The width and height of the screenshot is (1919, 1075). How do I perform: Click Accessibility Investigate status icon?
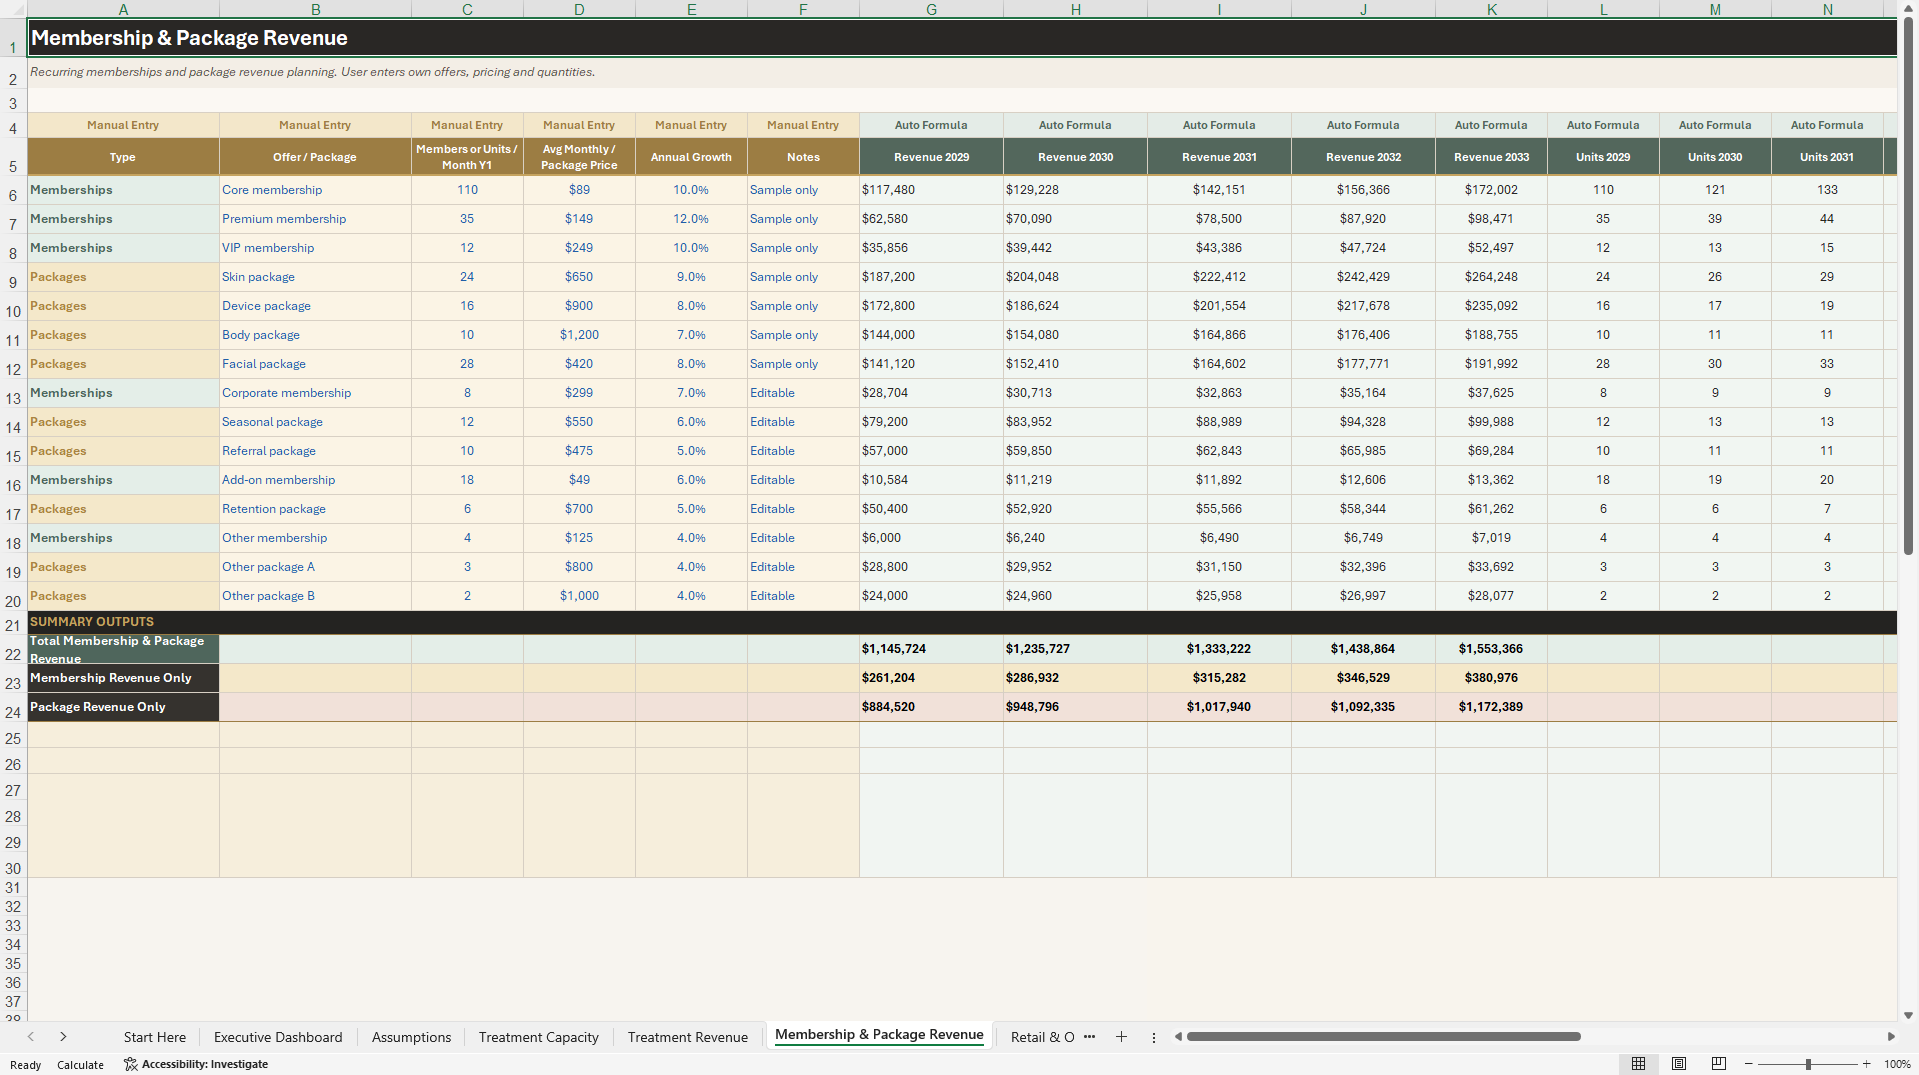coord(130,1064)
